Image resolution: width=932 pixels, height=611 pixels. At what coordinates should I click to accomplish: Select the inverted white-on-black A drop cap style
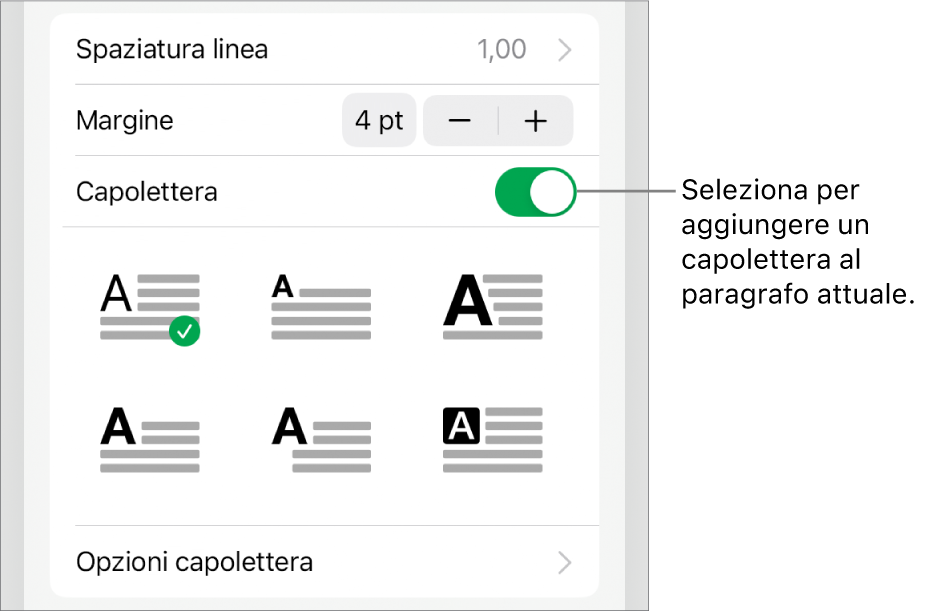tap(492, 440)
